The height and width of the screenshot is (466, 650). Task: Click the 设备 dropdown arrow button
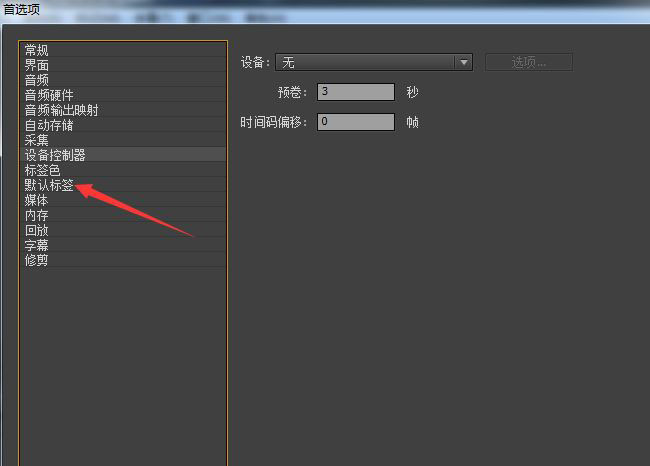click(464, 63)
